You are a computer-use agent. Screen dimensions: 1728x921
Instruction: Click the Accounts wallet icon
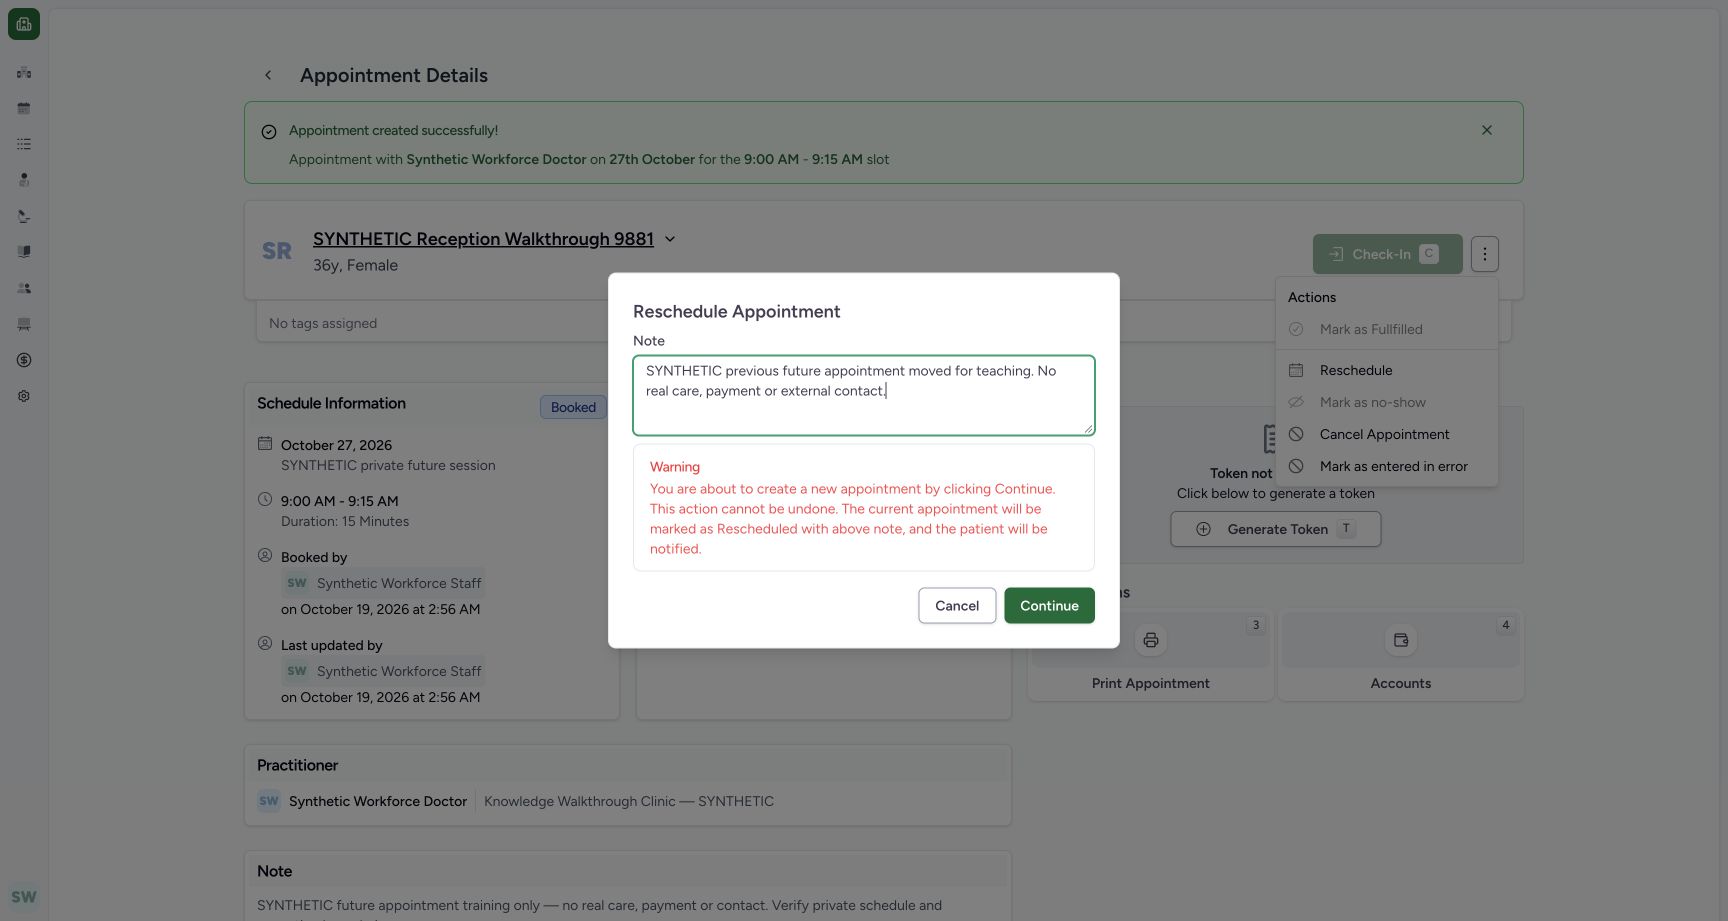click(1401, 640)
